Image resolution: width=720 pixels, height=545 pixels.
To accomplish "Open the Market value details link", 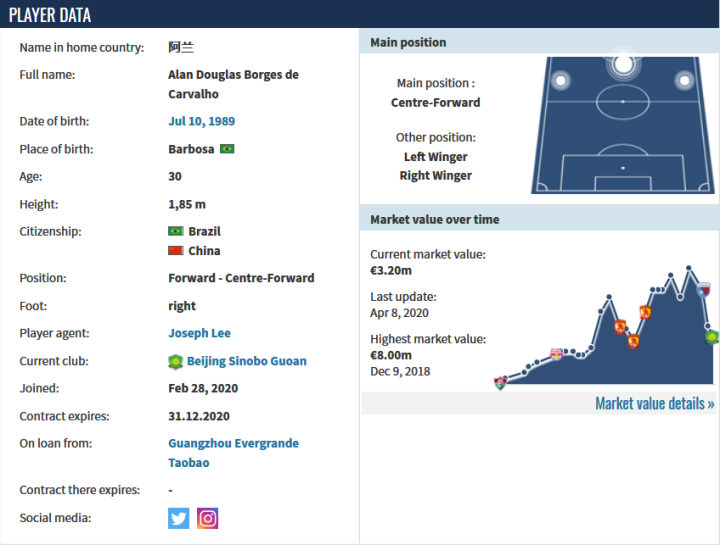I will 654,404.
